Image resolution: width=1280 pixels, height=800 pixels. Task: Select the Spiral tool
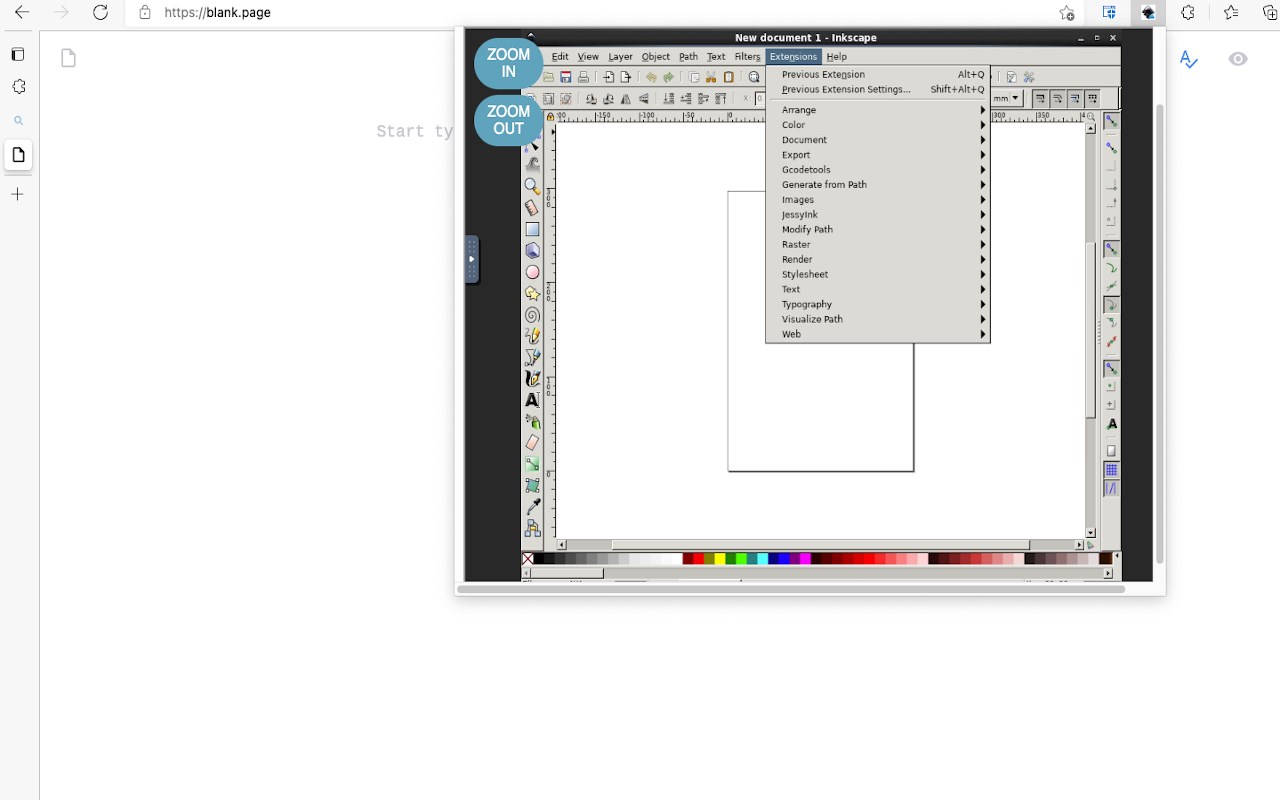tap(532, 315)
